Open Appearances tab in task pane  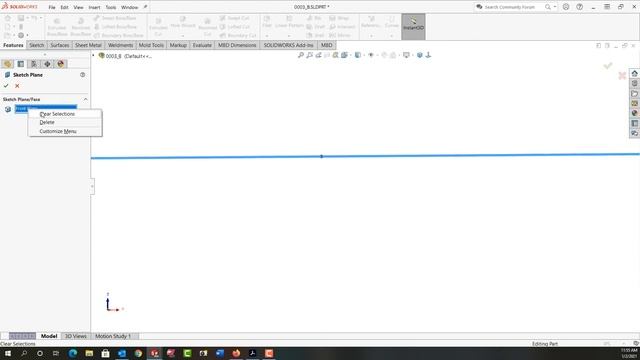point(634,113)
